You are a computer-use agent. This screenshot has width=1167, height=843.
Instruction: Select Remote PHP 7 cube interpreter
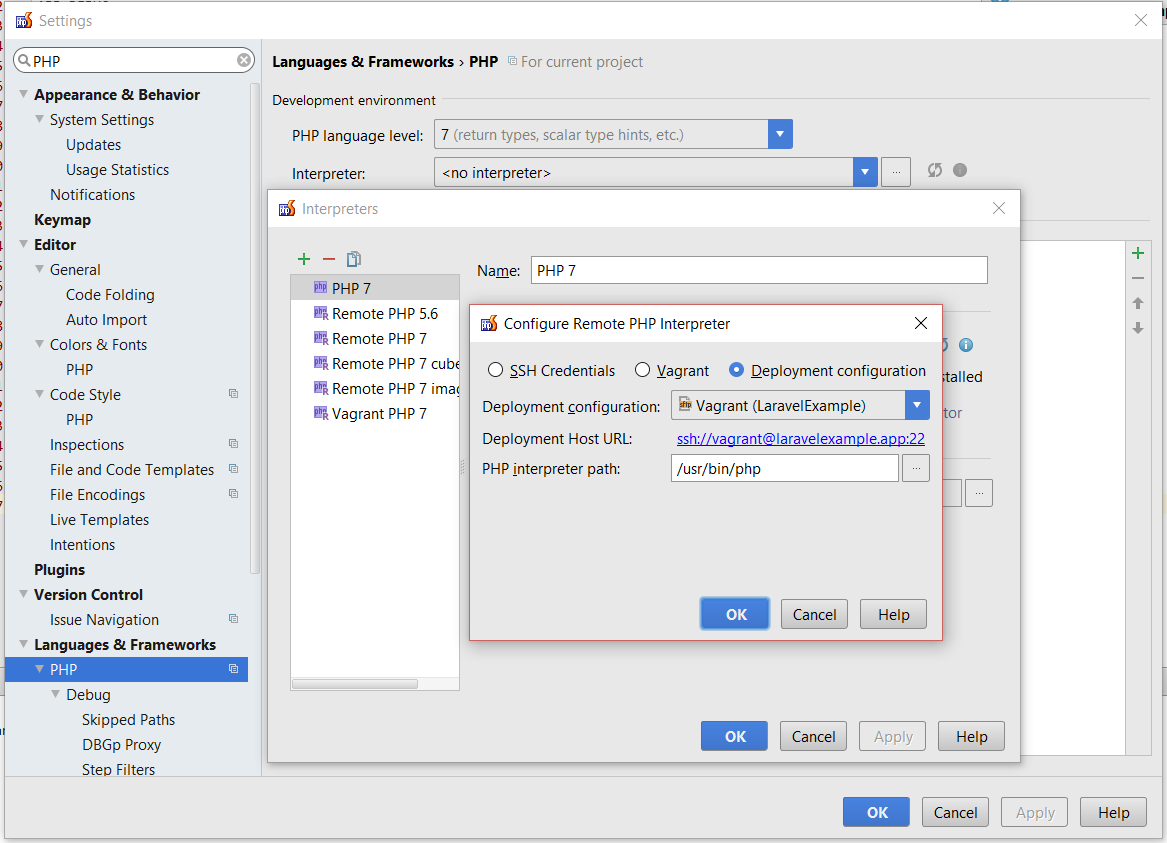[375, 363]
